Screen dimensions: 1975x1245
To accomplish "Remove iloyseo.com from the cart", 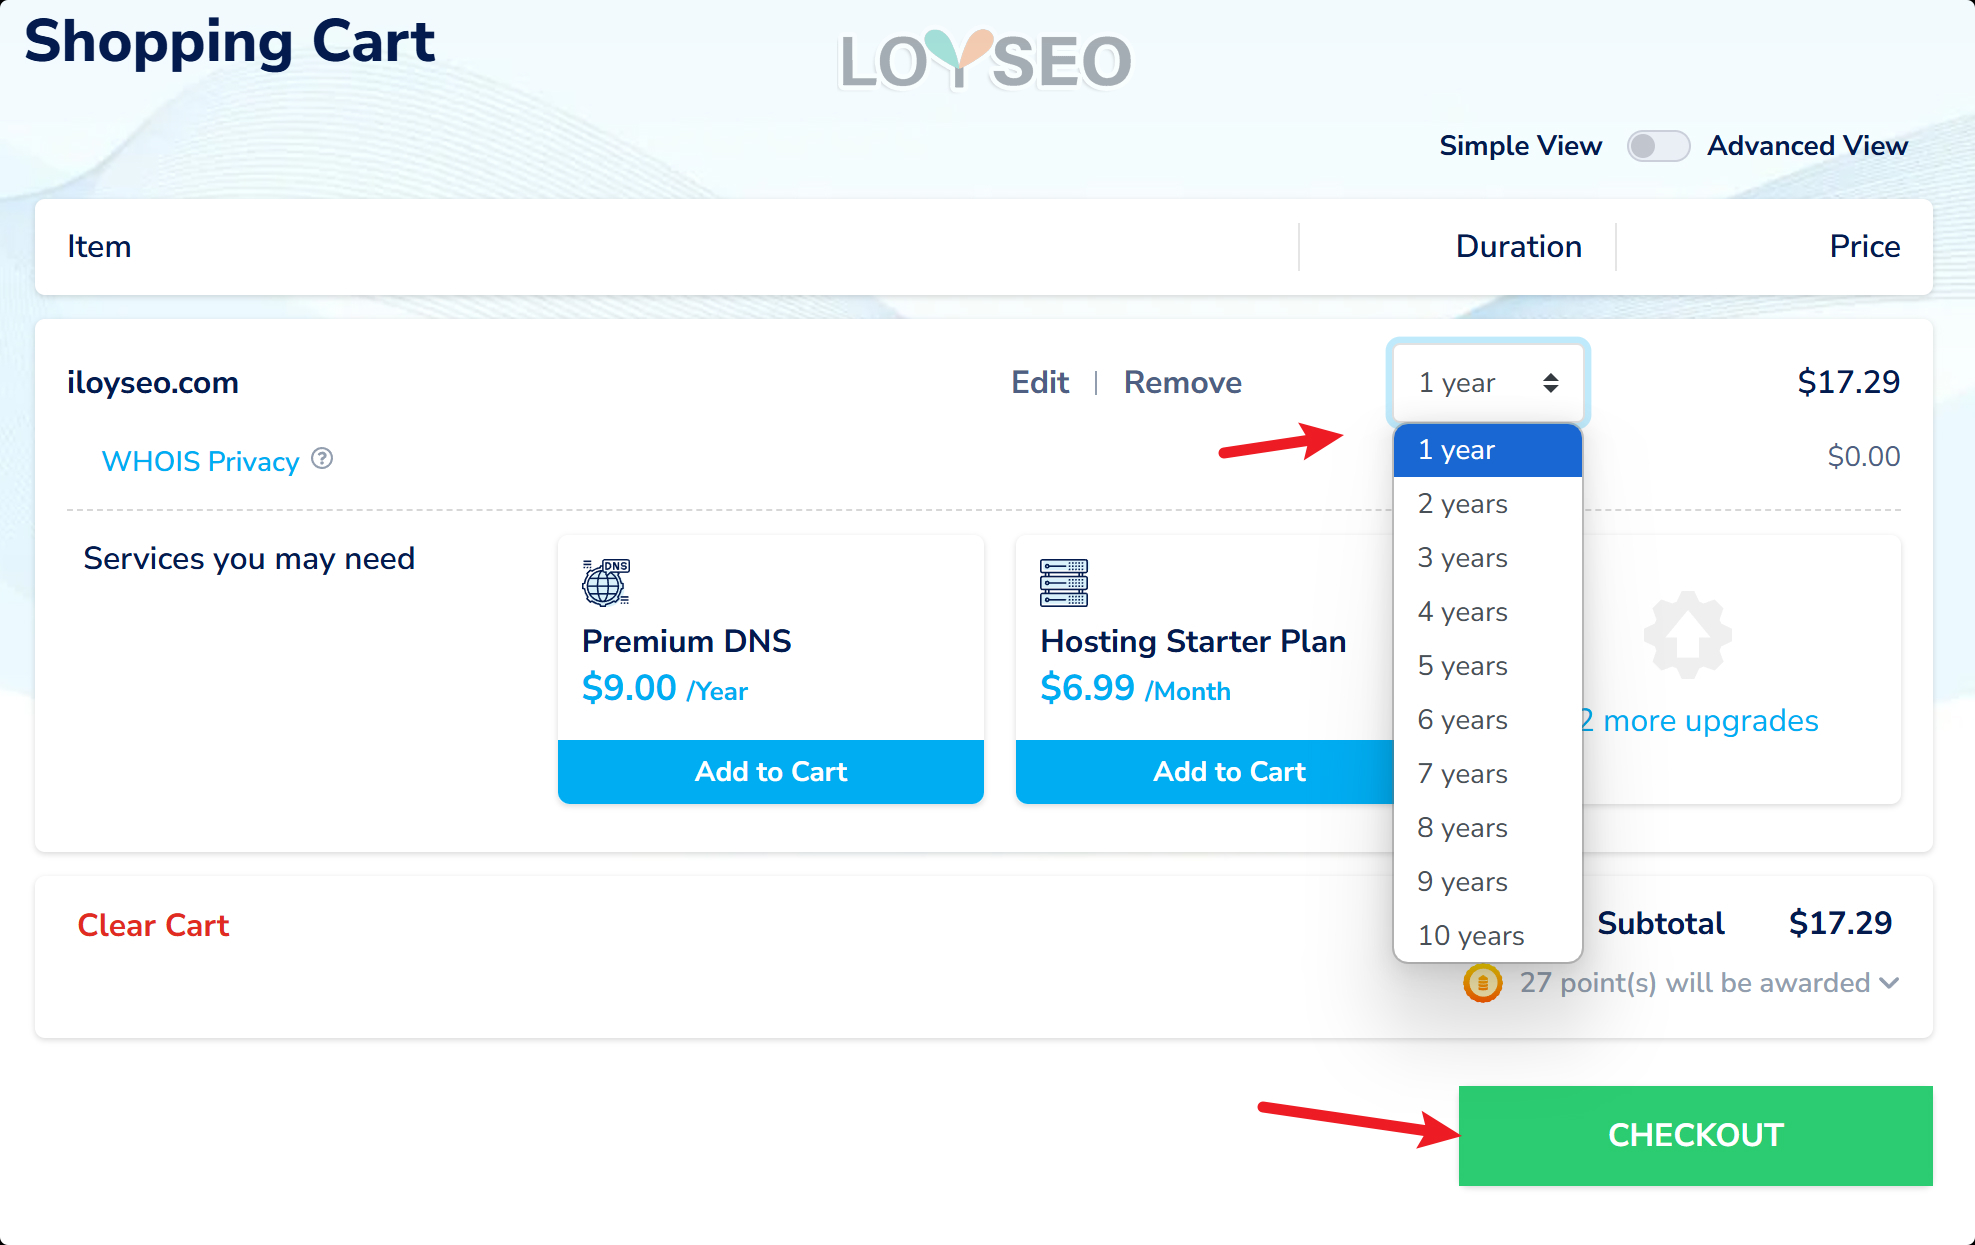I will point(1182,383).
